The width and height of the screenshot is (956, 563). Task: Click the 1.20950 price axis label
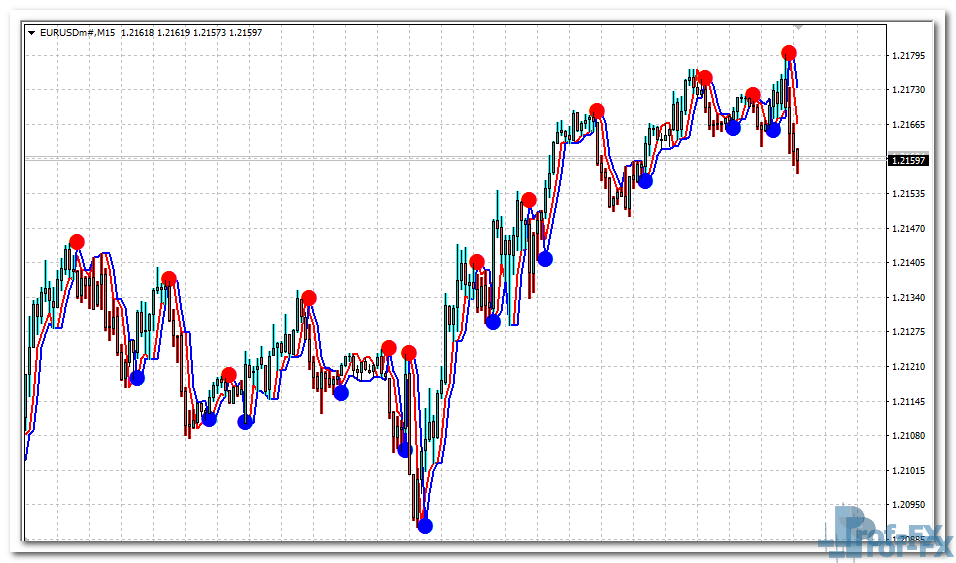pyautogui.click(x=908, y=505)
